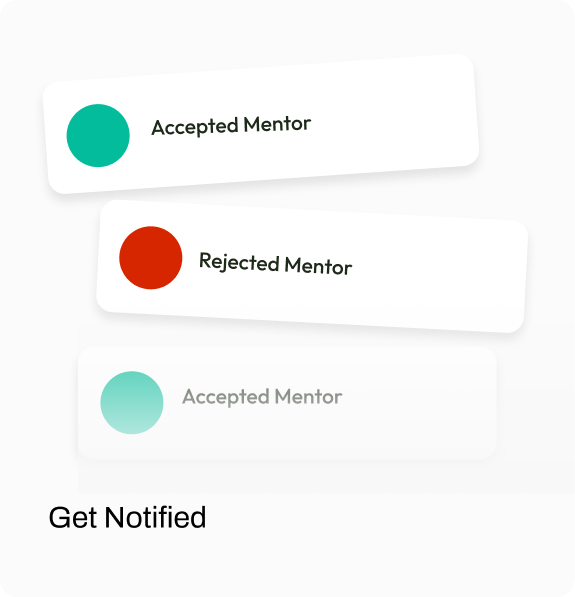Click the faded teal gradient circle
The image size is (575, 597).
pyautogui.click(x=132, y=403)
